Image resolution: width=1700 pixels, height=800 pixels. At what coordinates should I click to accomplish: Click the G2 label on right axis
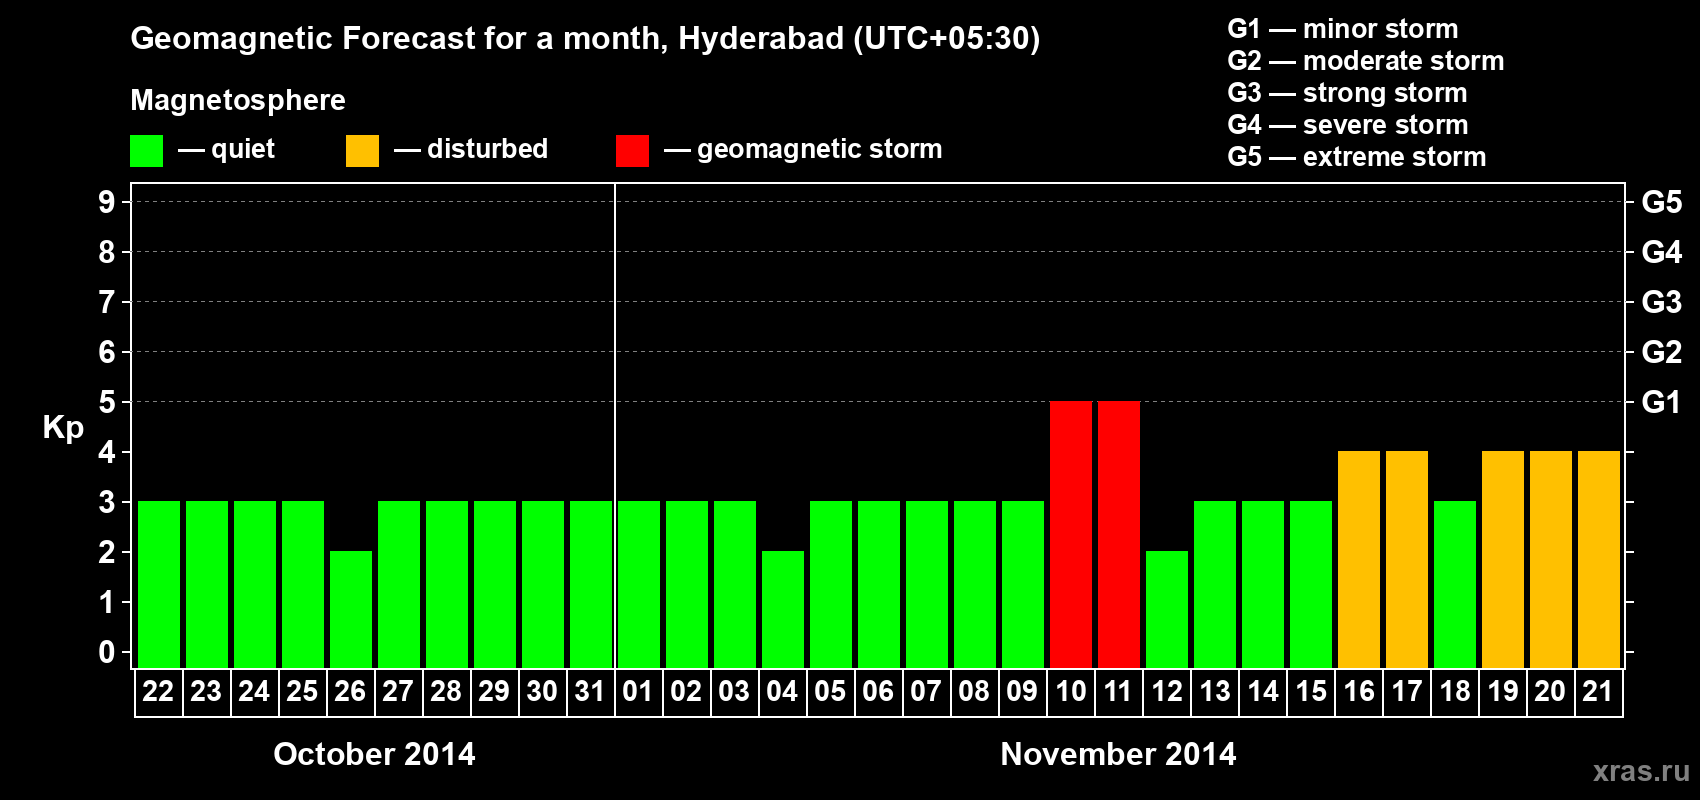1661,352
